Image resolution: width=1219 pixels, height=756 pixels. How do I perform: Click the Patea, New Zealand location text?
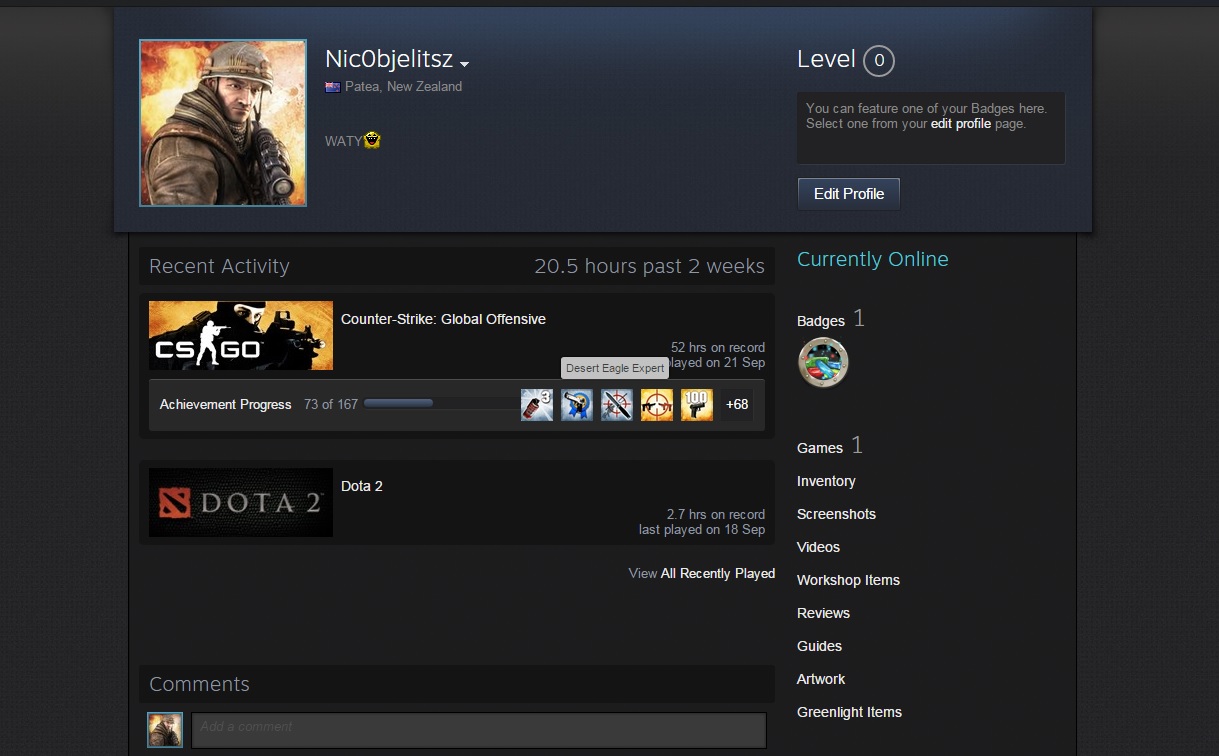click(403, 87)
